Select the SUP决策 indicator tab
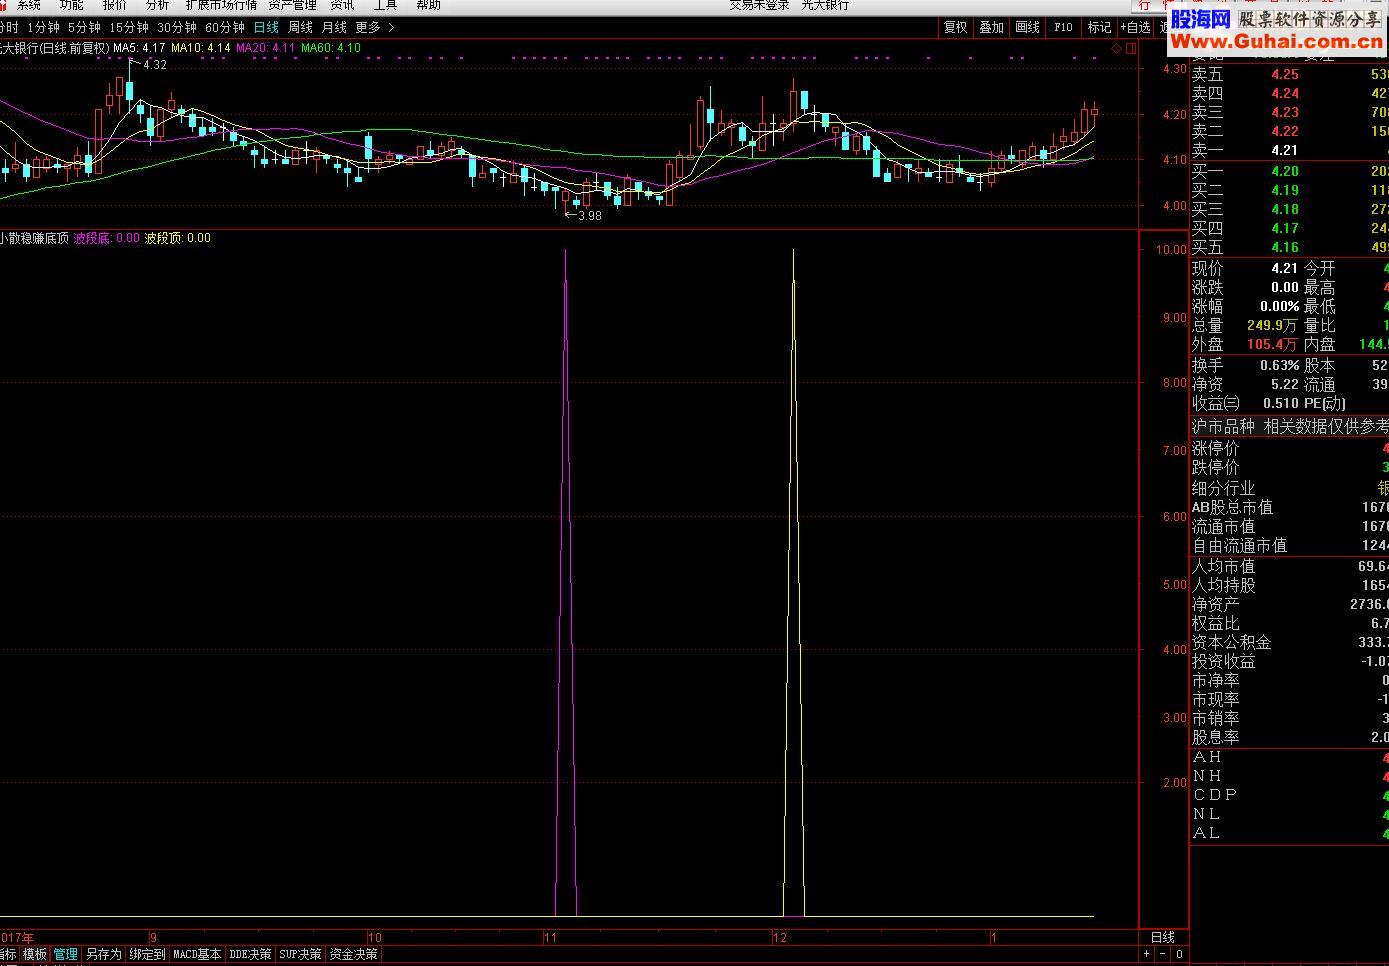Viewport: 1389px width, 966px height. coord(300,955)
